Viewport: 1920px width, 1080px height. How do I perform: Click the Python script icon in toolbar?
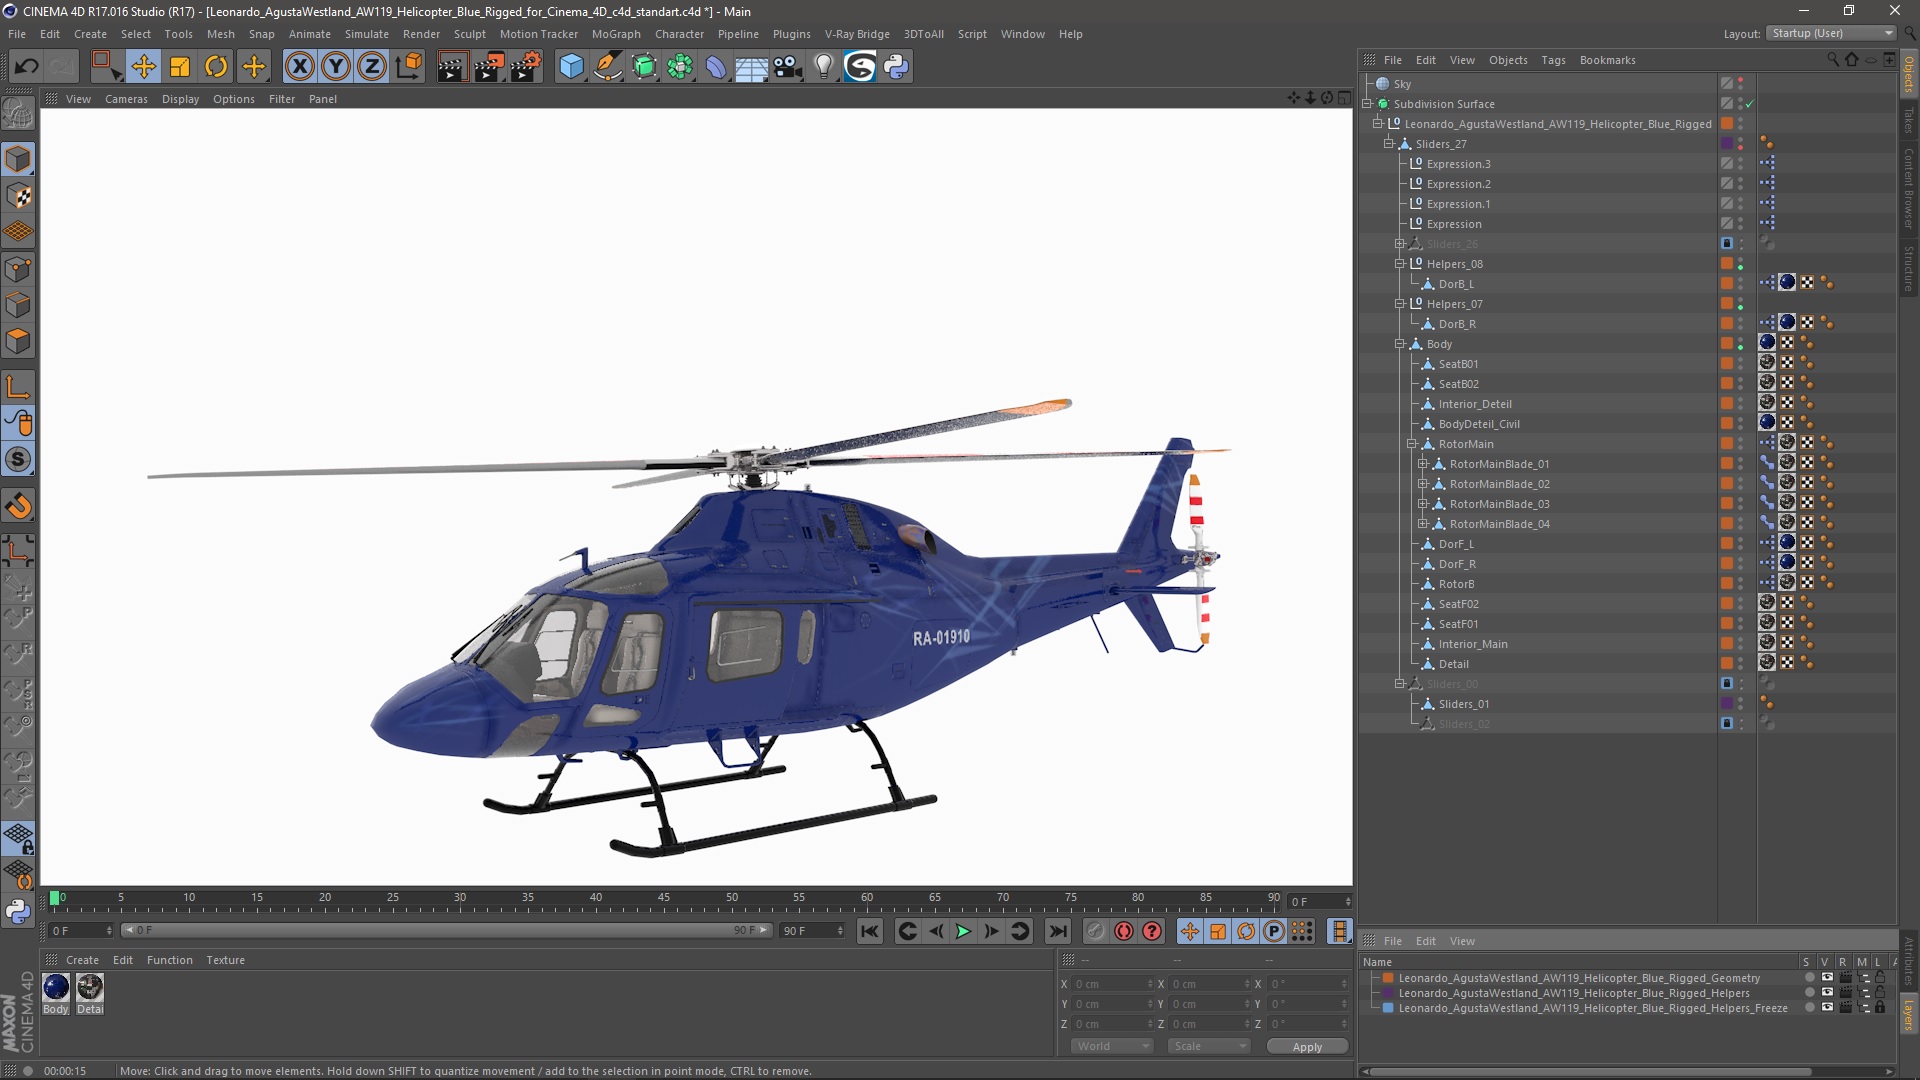[x=896, y=67]
